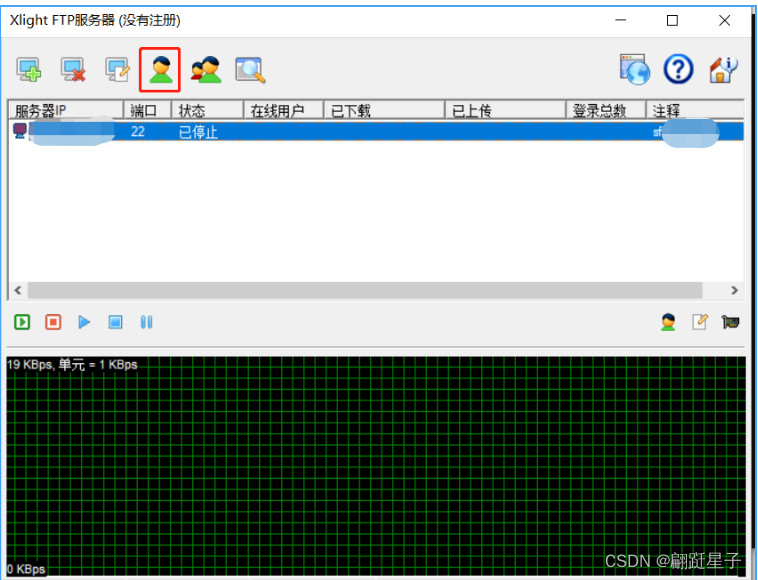Viewport: 758px width, 580px height.
Task: Click the 19 KBps graph scale label
Action: [73, 364]
